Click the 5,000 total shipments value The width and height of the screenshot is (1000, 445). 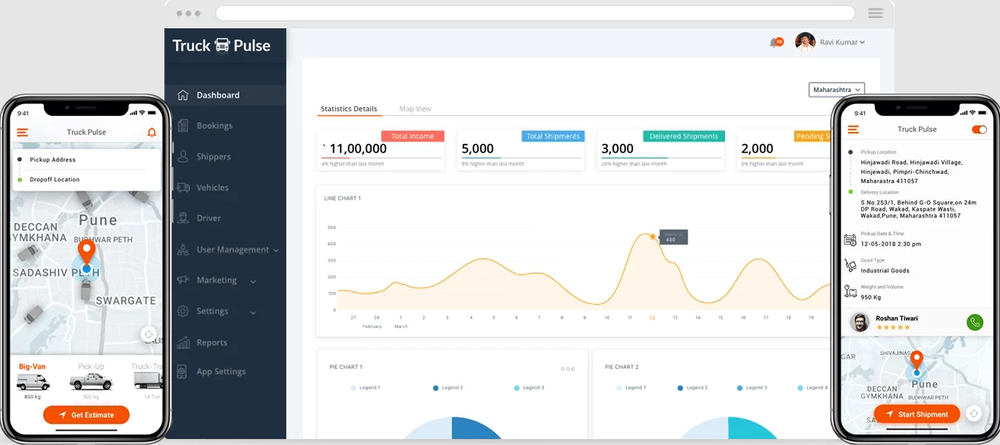coord(478,149)
